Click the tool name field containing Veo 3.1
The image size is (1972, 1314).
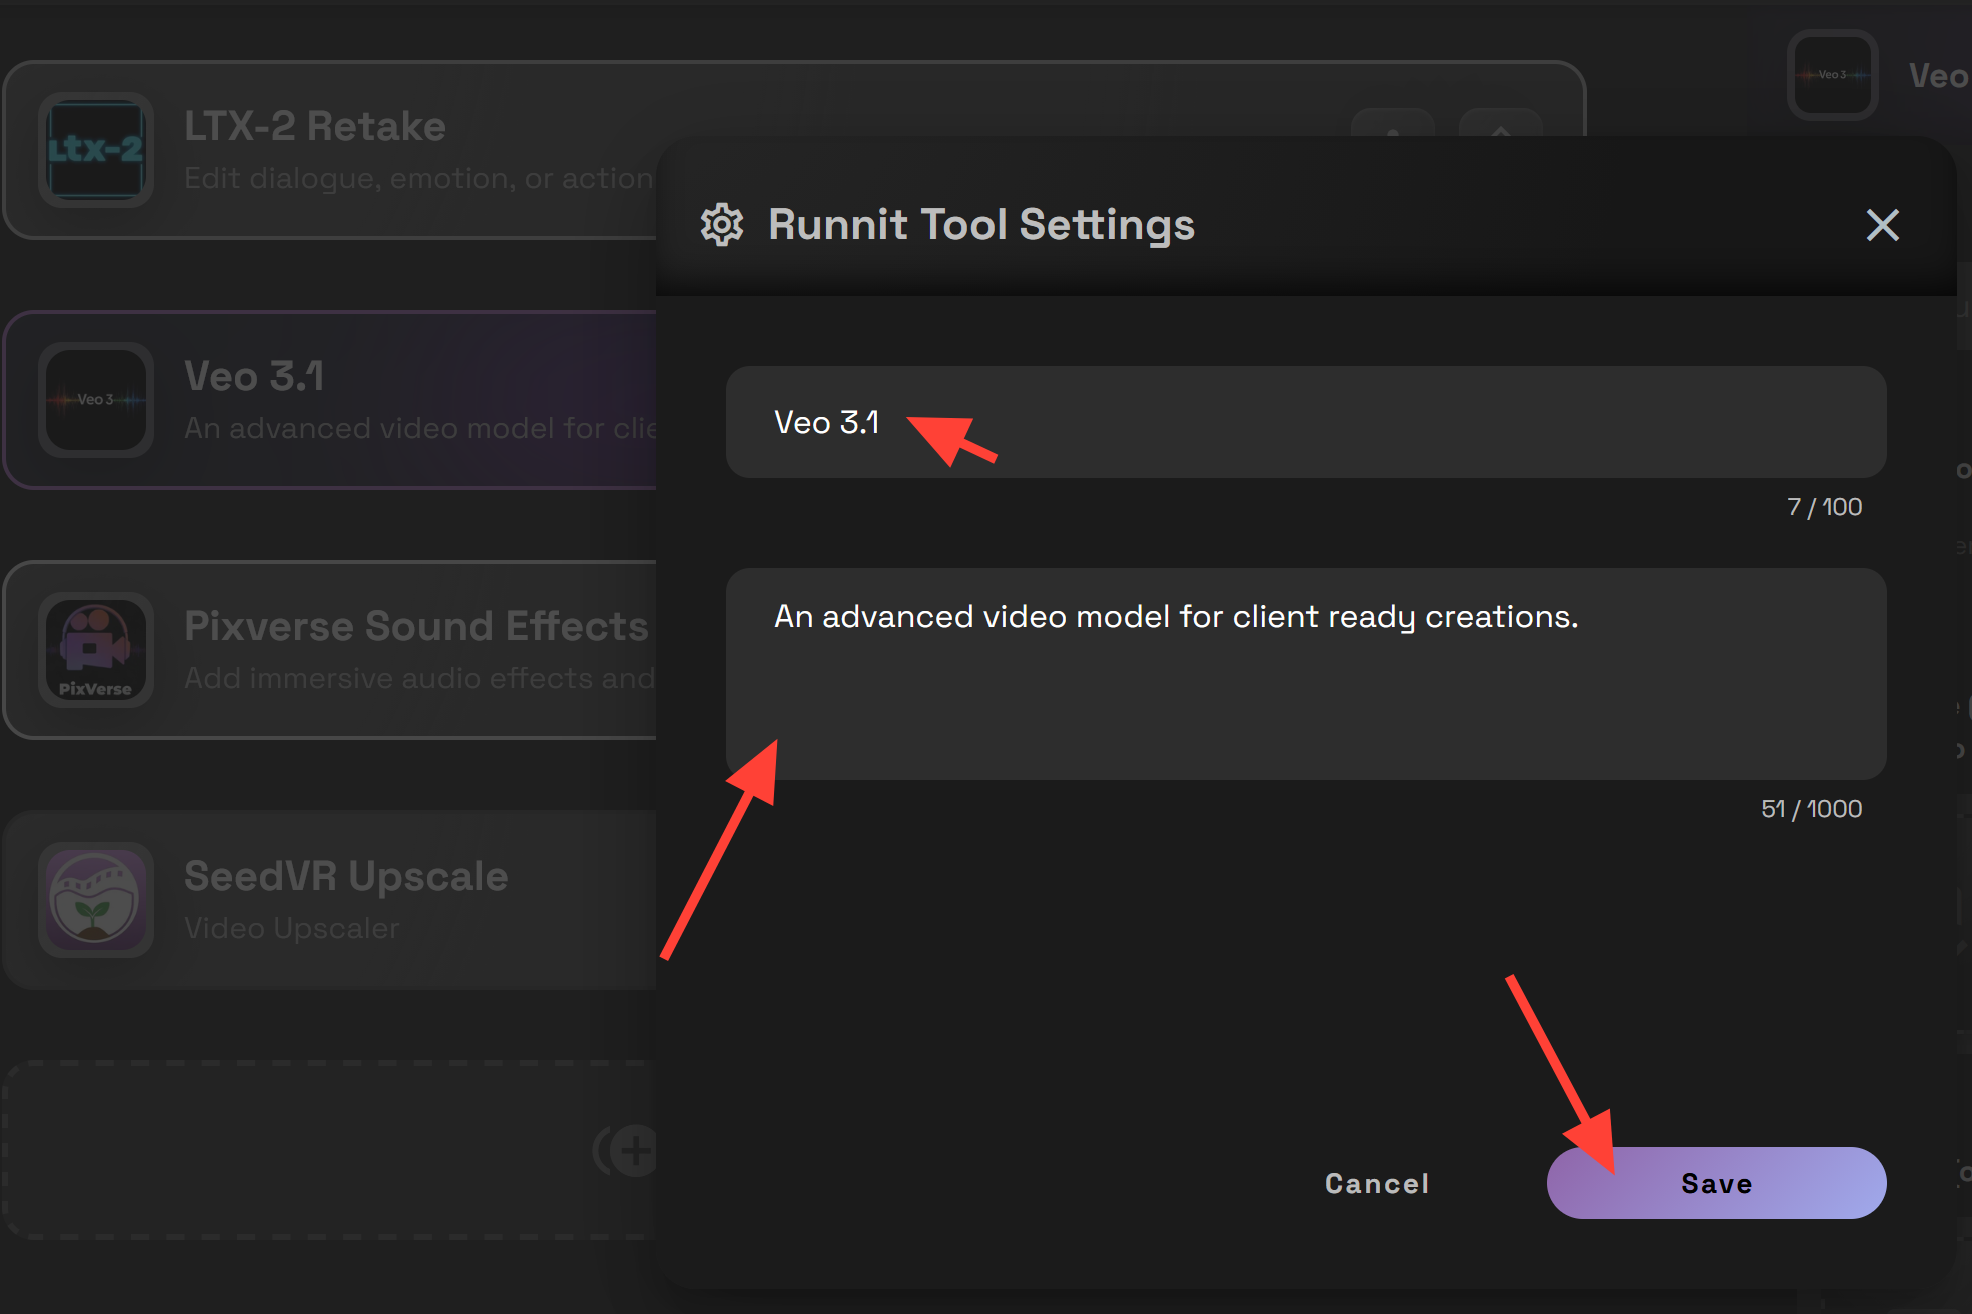[x=1305, y=422]
